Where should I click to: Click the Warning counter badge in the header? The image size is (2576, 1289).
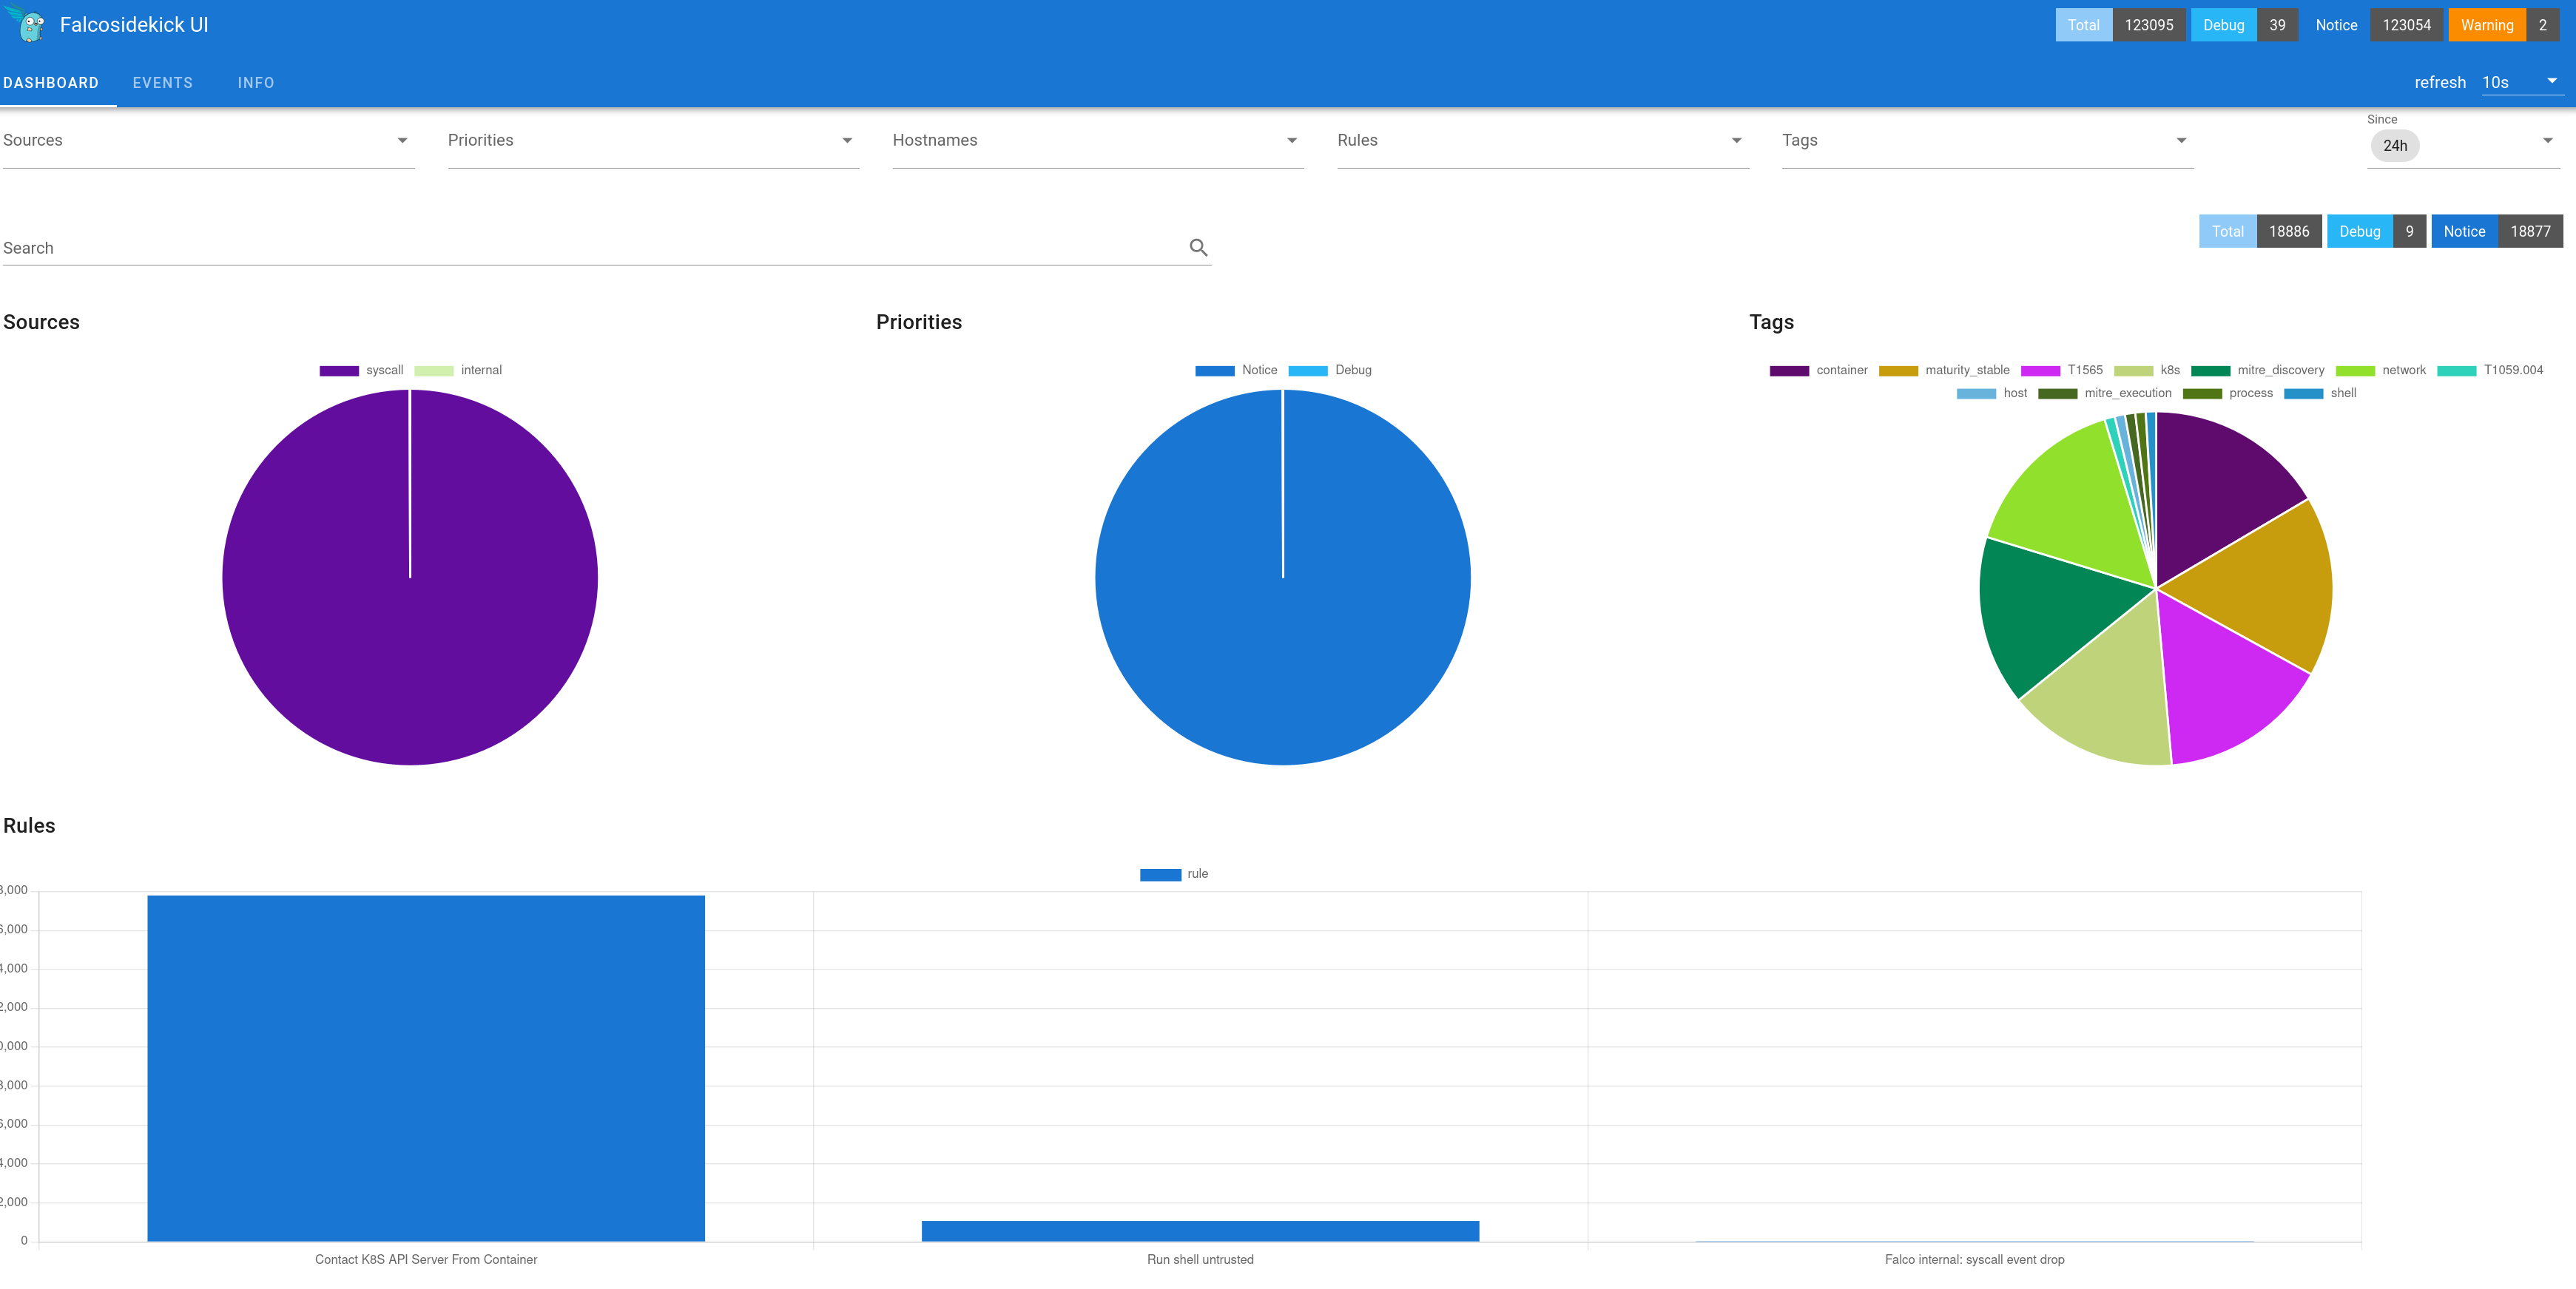coord(2487,24)
